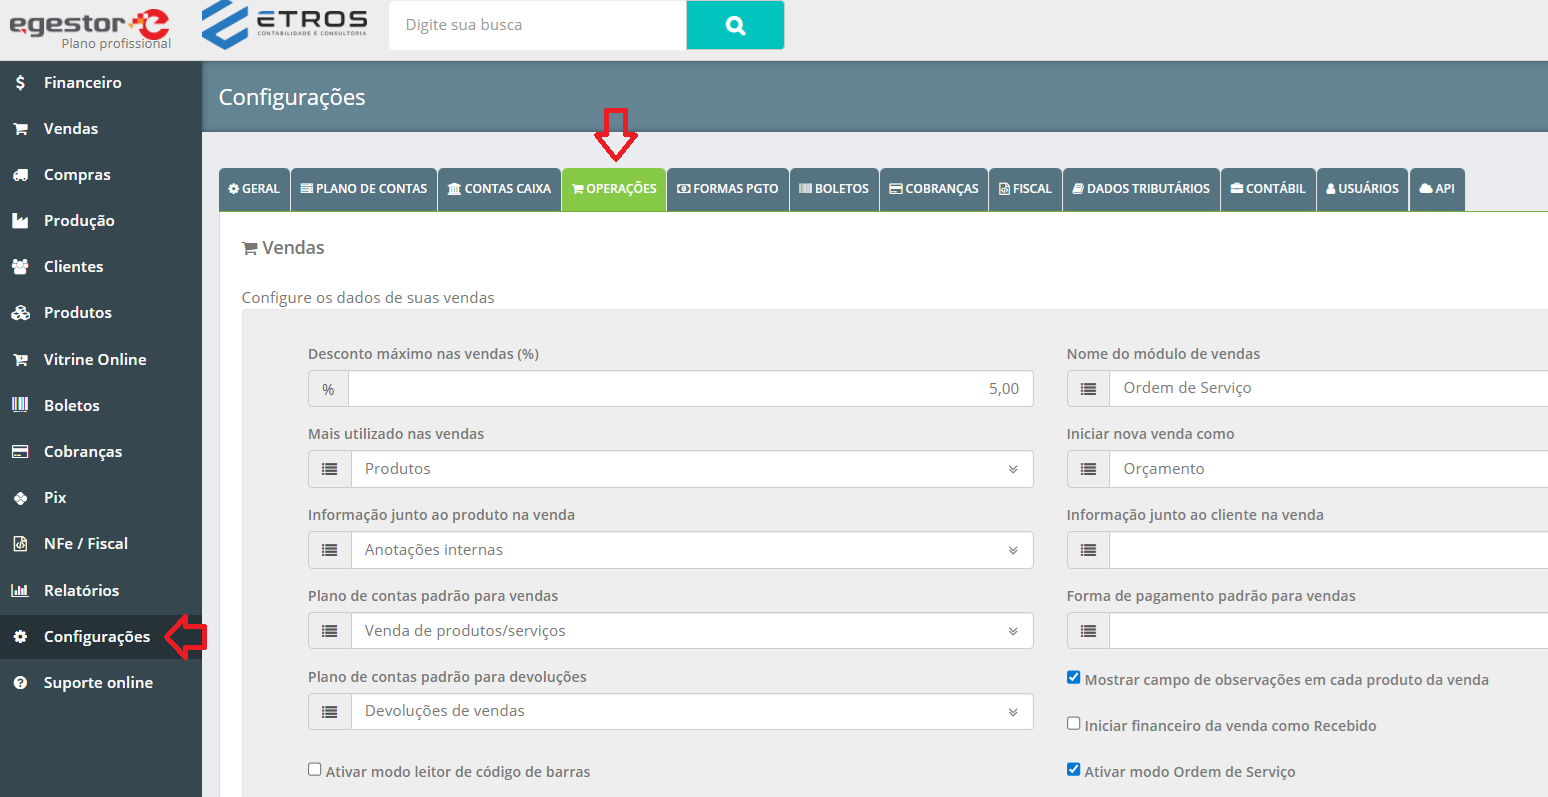
Task: Open 'Informação junto ao cliente' dropdown
Action: click(x=1328, y=550)
